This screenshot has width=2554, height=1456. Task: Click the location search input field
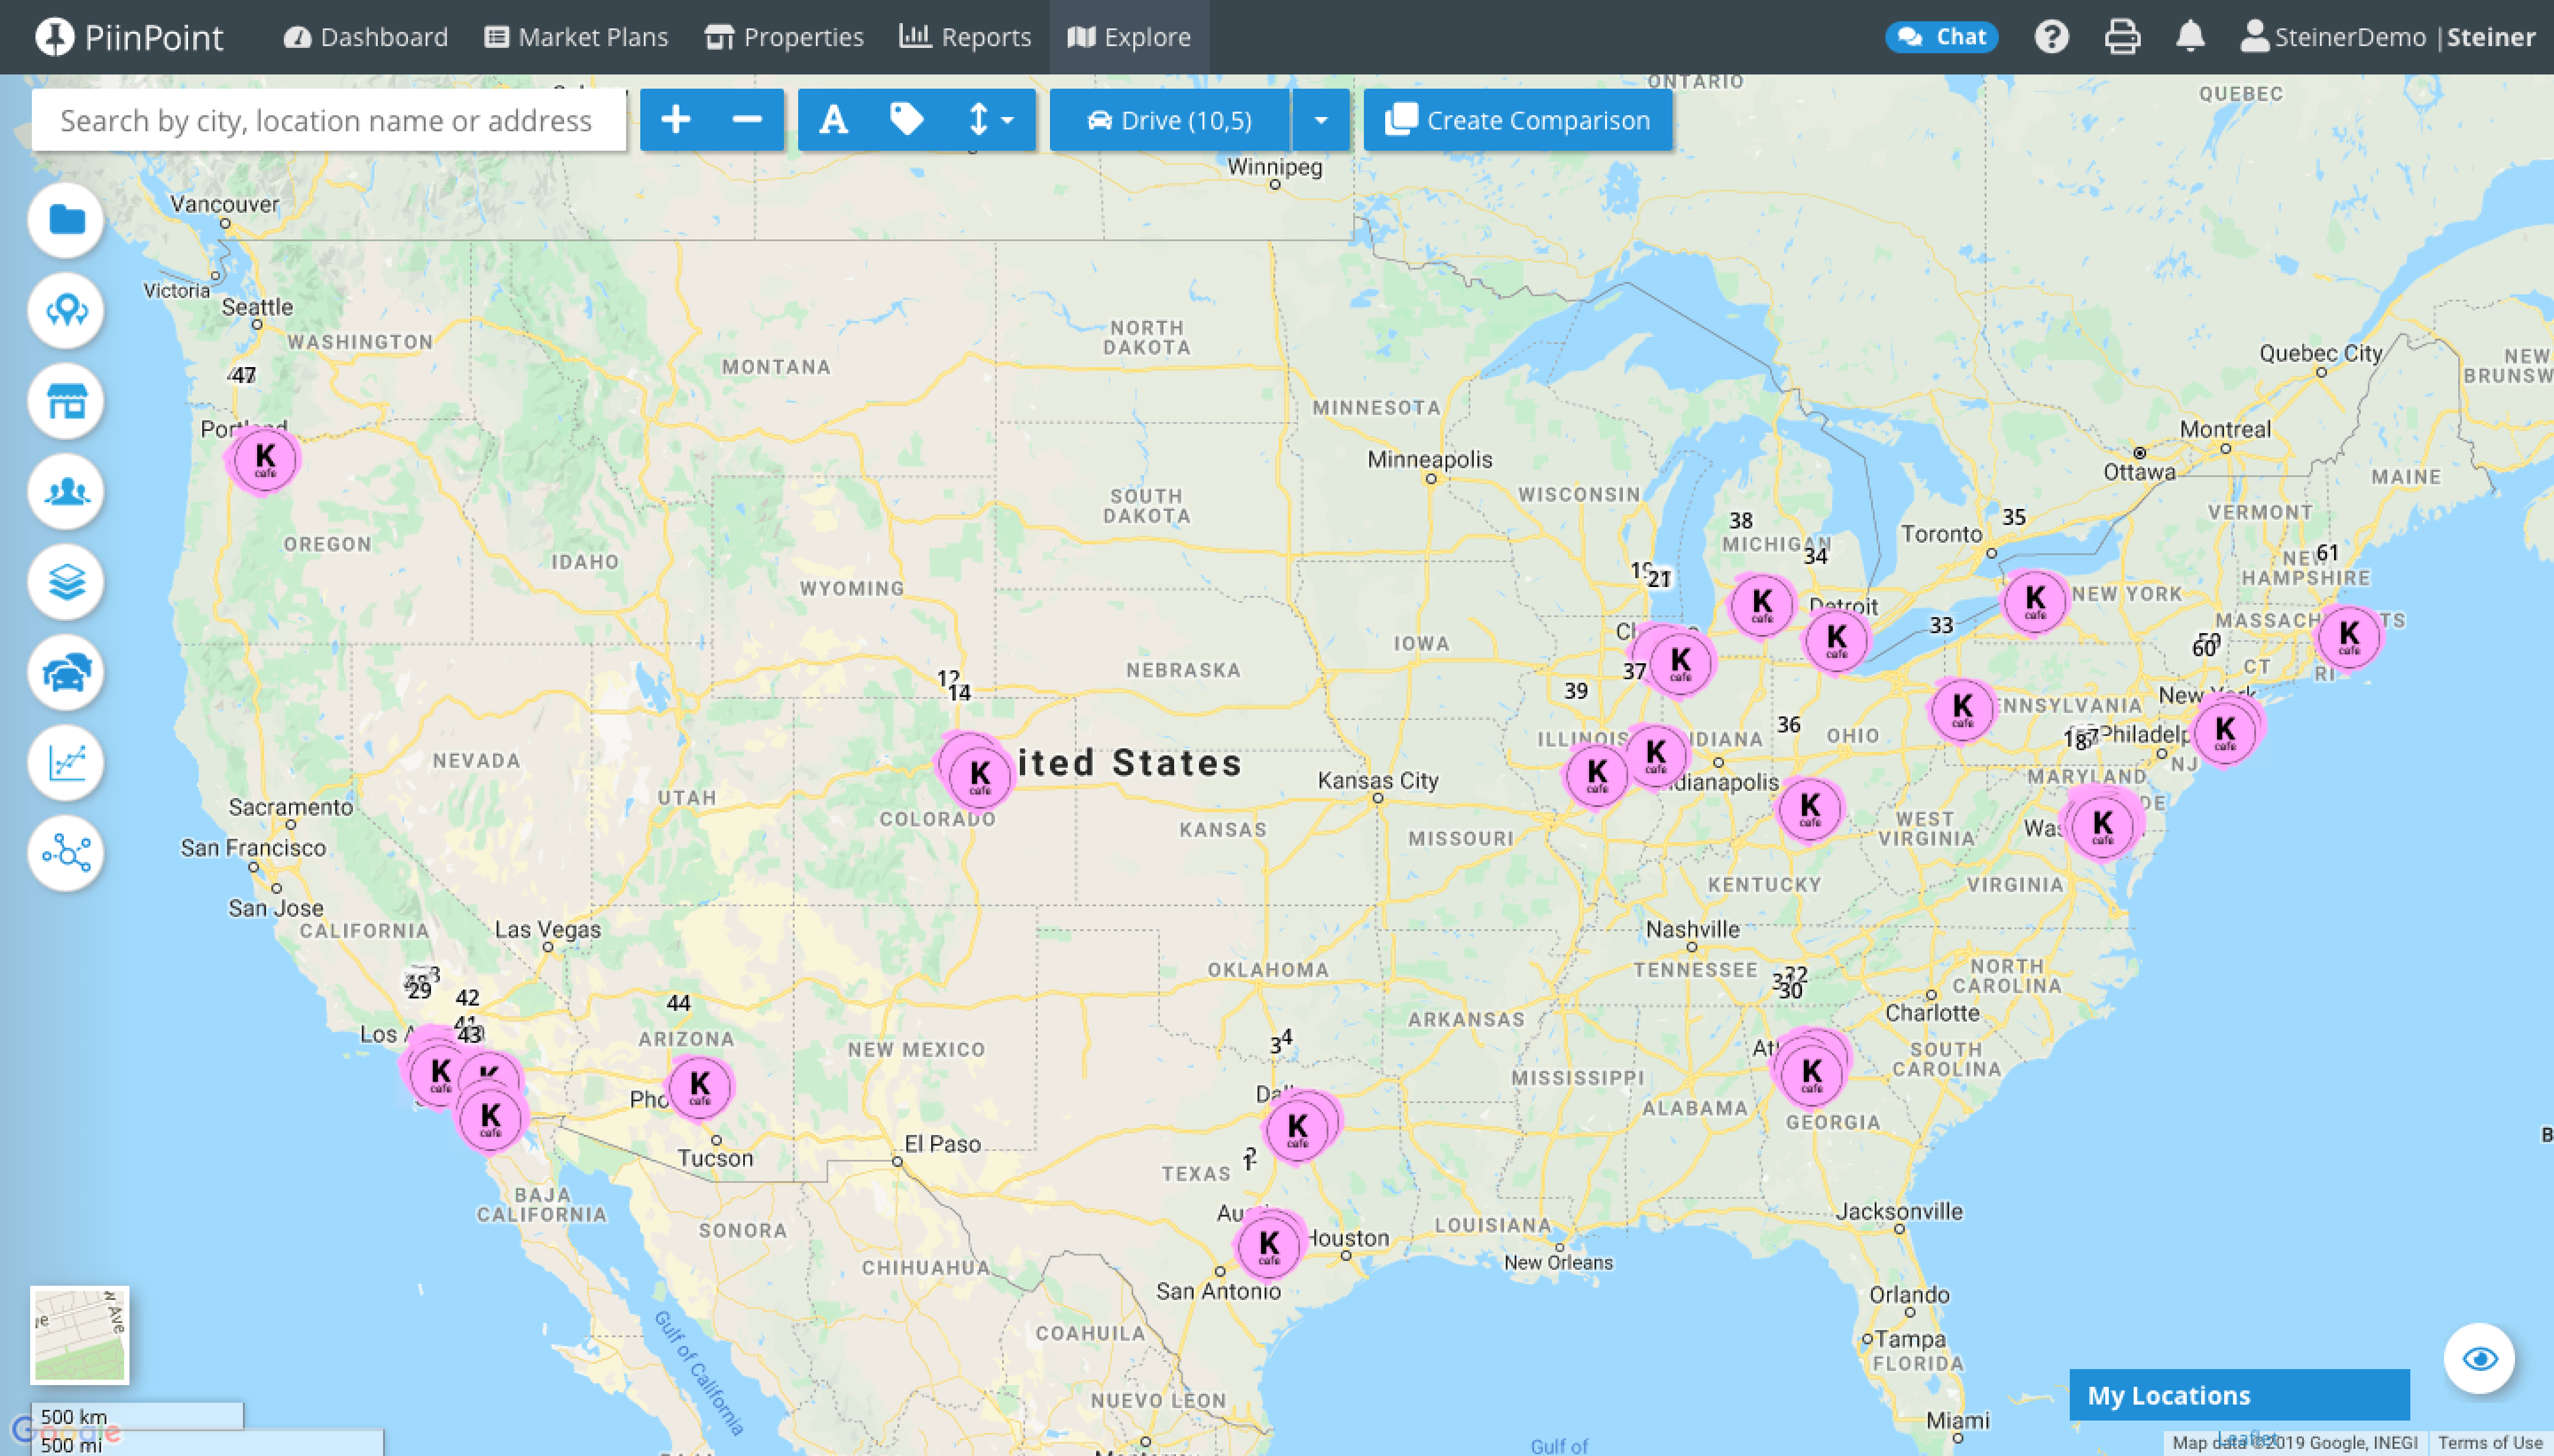(x=328, y=120)
